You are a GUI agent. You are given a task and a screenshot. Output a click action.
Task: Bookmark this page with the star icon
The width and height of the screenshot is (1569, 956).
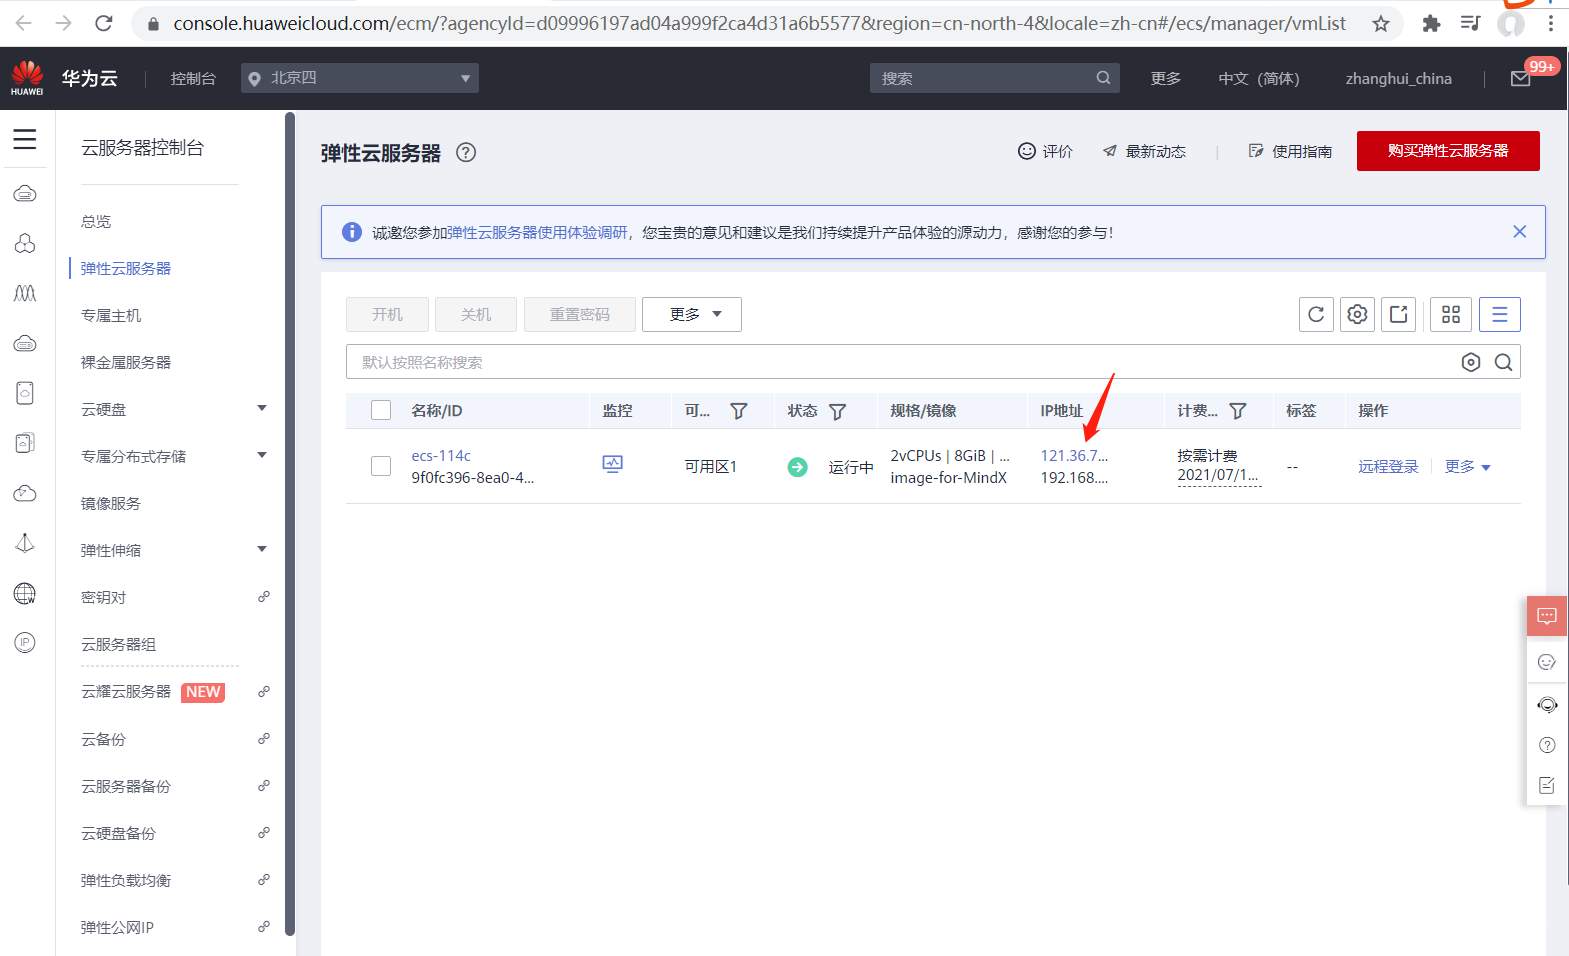tap(1381, 23)
